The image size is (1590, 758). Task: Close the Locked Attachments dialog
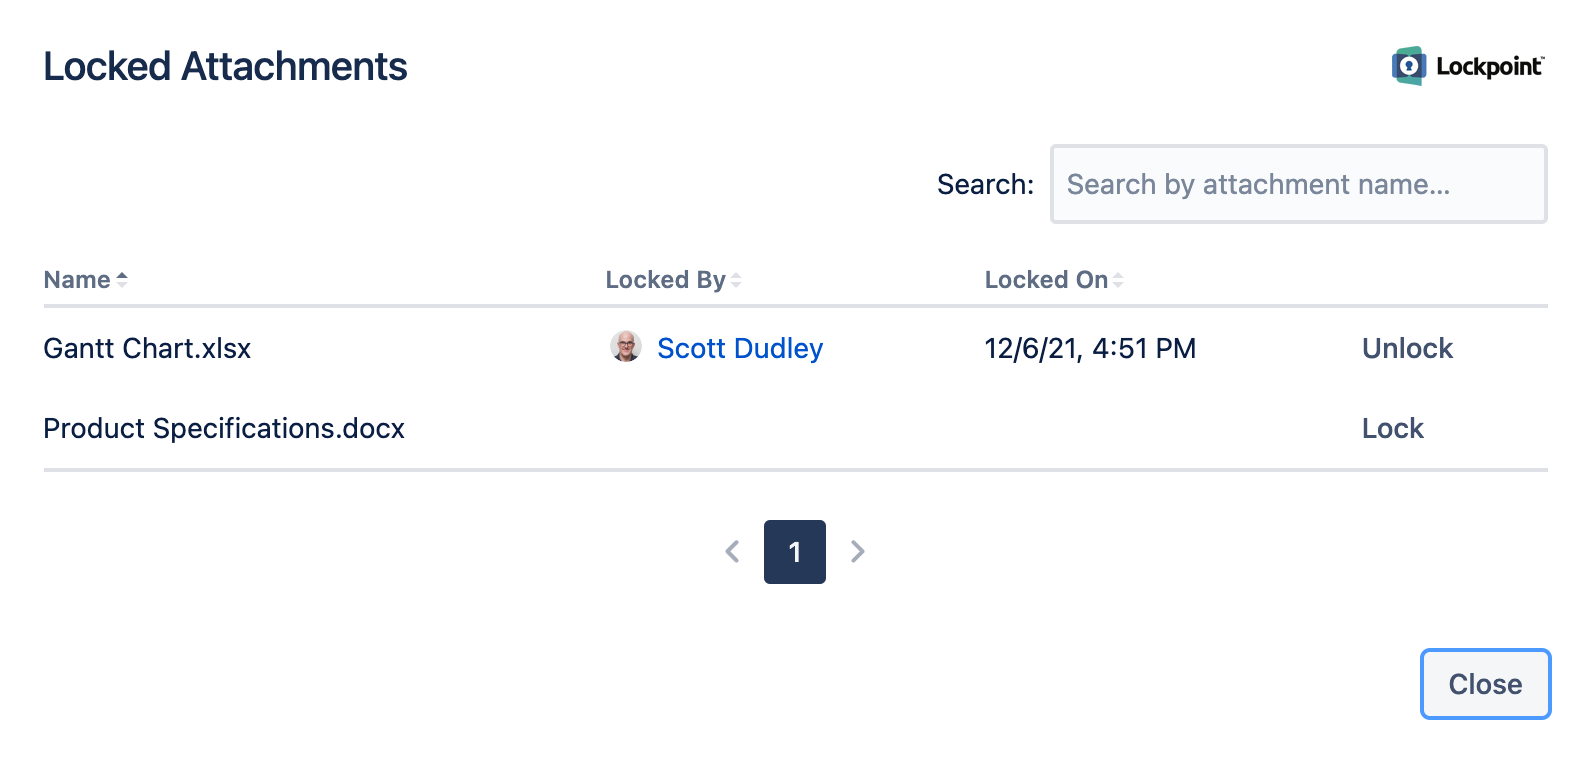click(x=1485, y=684)
